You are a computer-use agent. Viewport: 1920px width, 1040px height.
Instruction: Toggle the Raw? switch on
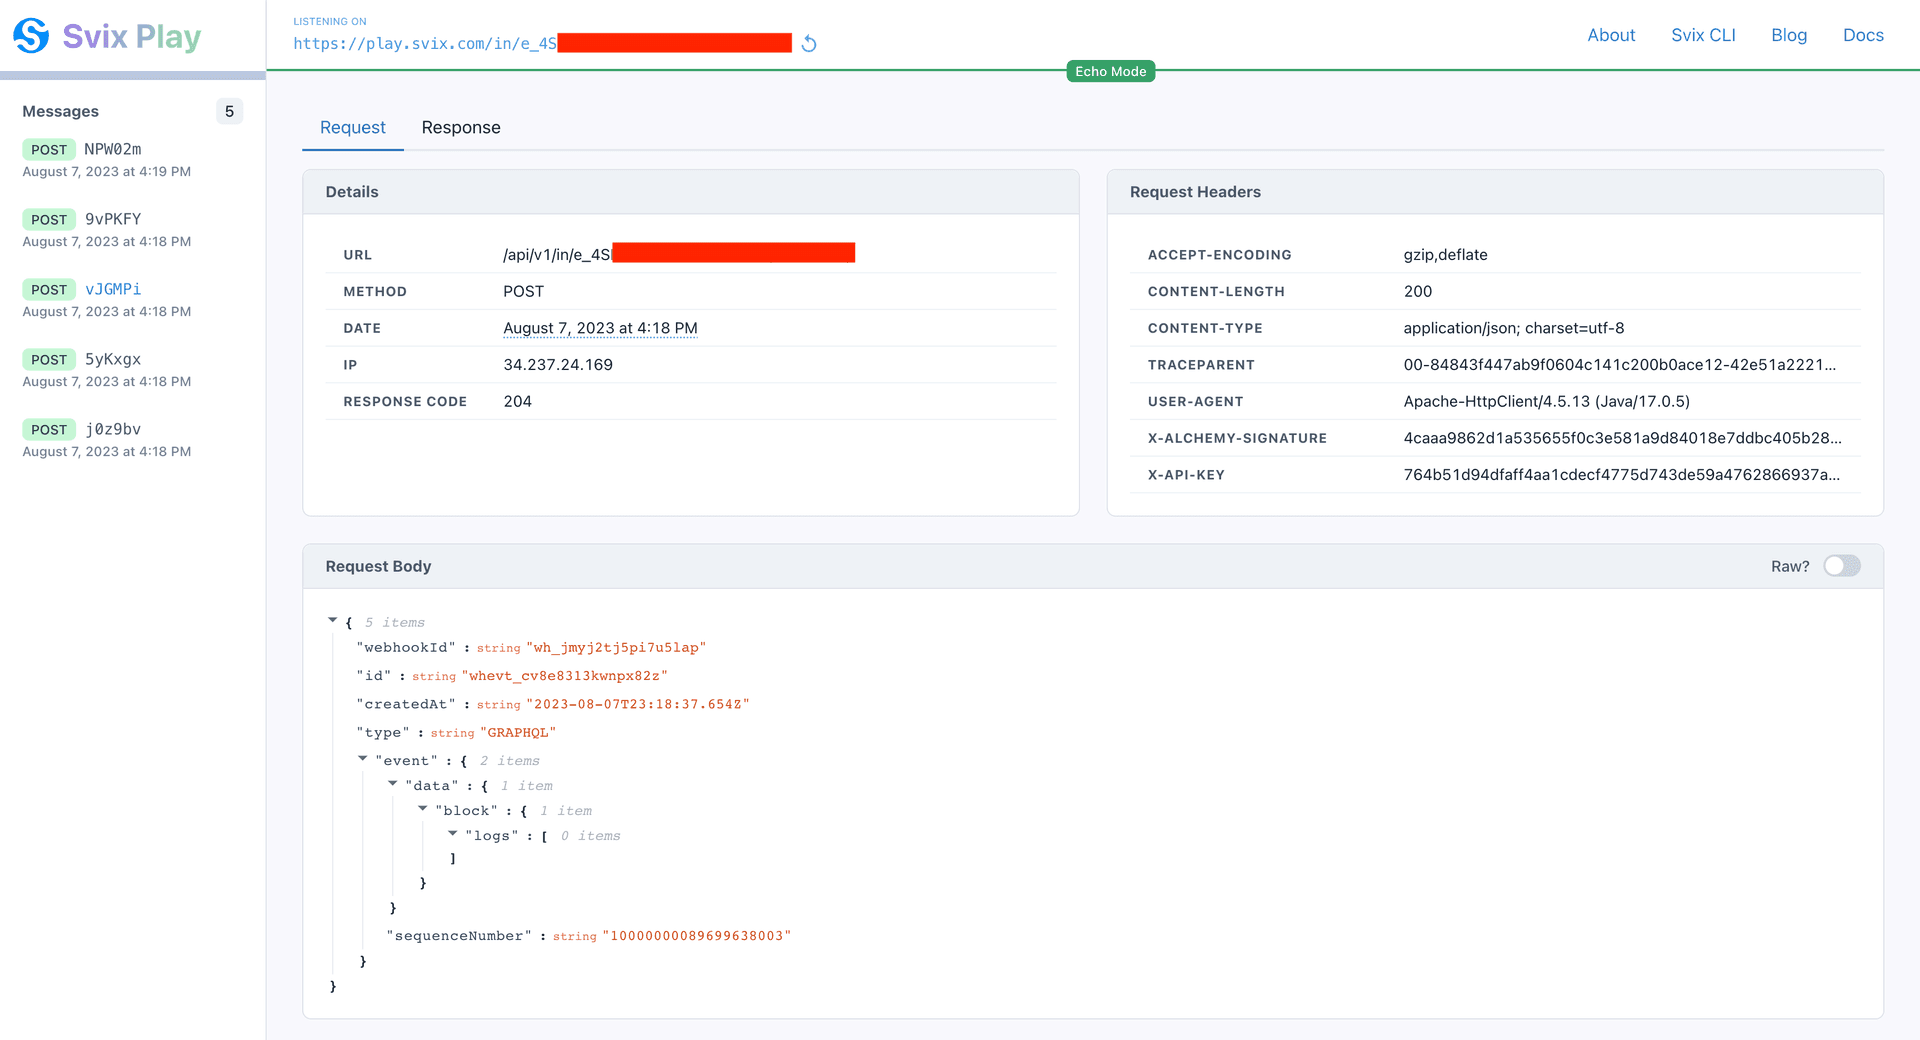tap(1841, 566)
